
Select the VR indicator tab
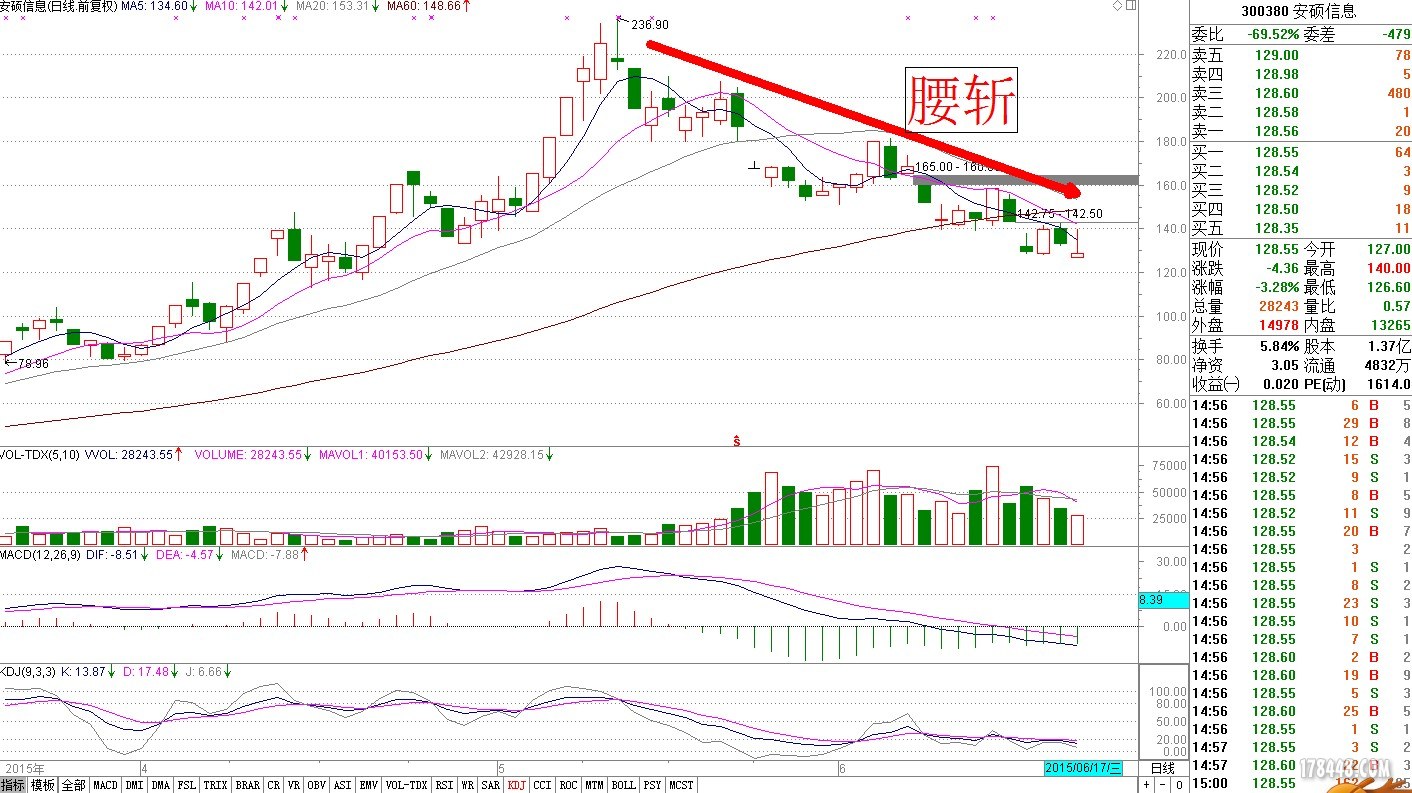coord(294,785)
